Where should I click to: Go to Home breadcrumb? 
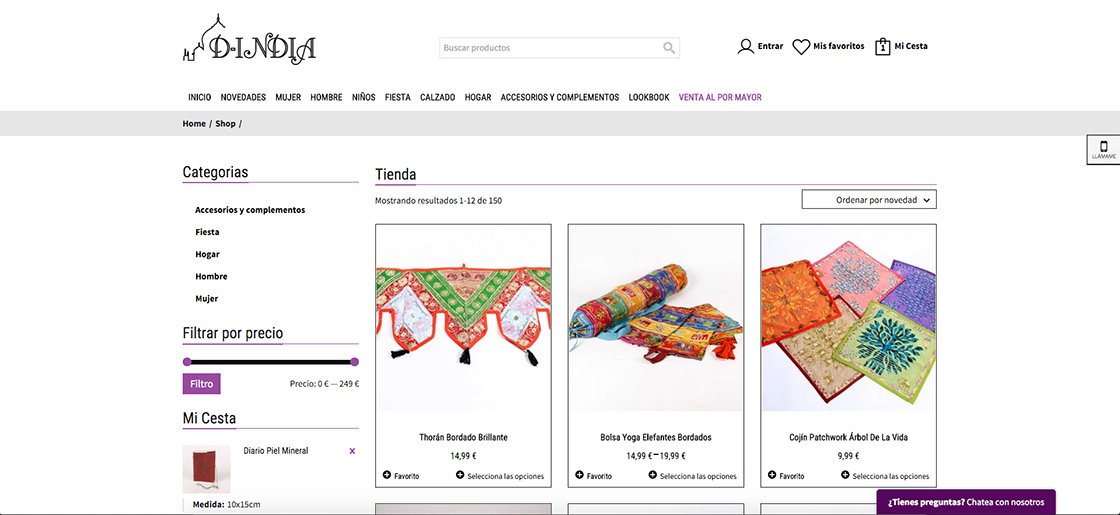tap(194, 124)
